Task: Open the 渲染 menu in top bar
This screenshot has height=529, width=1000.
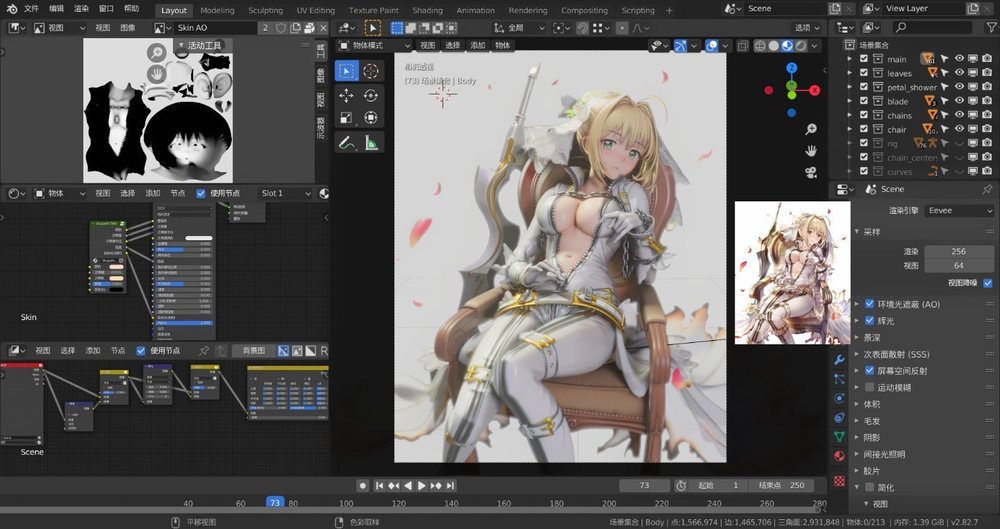Action: (81, 8)
